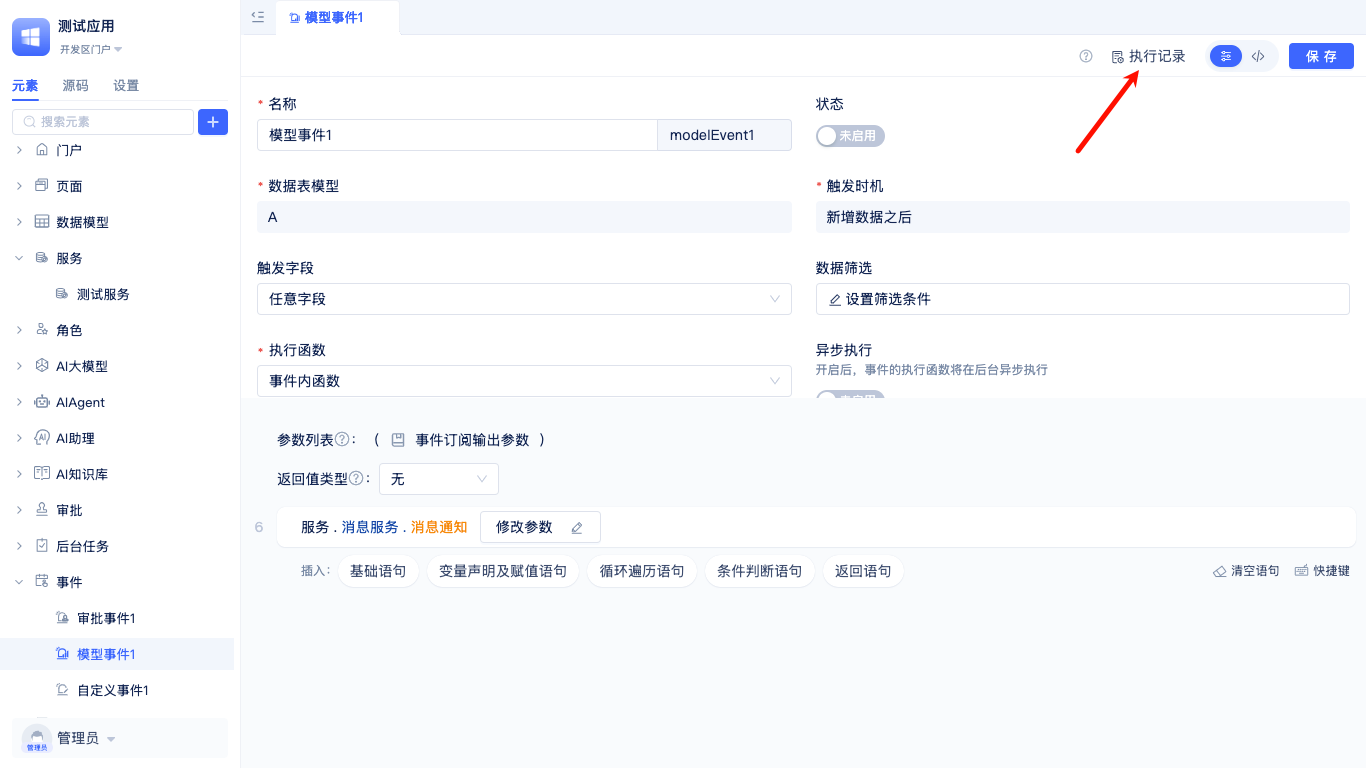Click the 测试应用 app logo icon
Viewport: 1366px width, 768px height.
(x=31, y=37)
